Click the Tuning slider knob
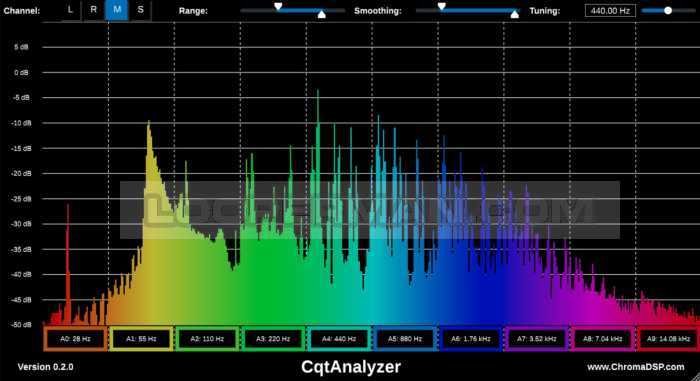Screen dimensions: 700x381 pos(668,10)
